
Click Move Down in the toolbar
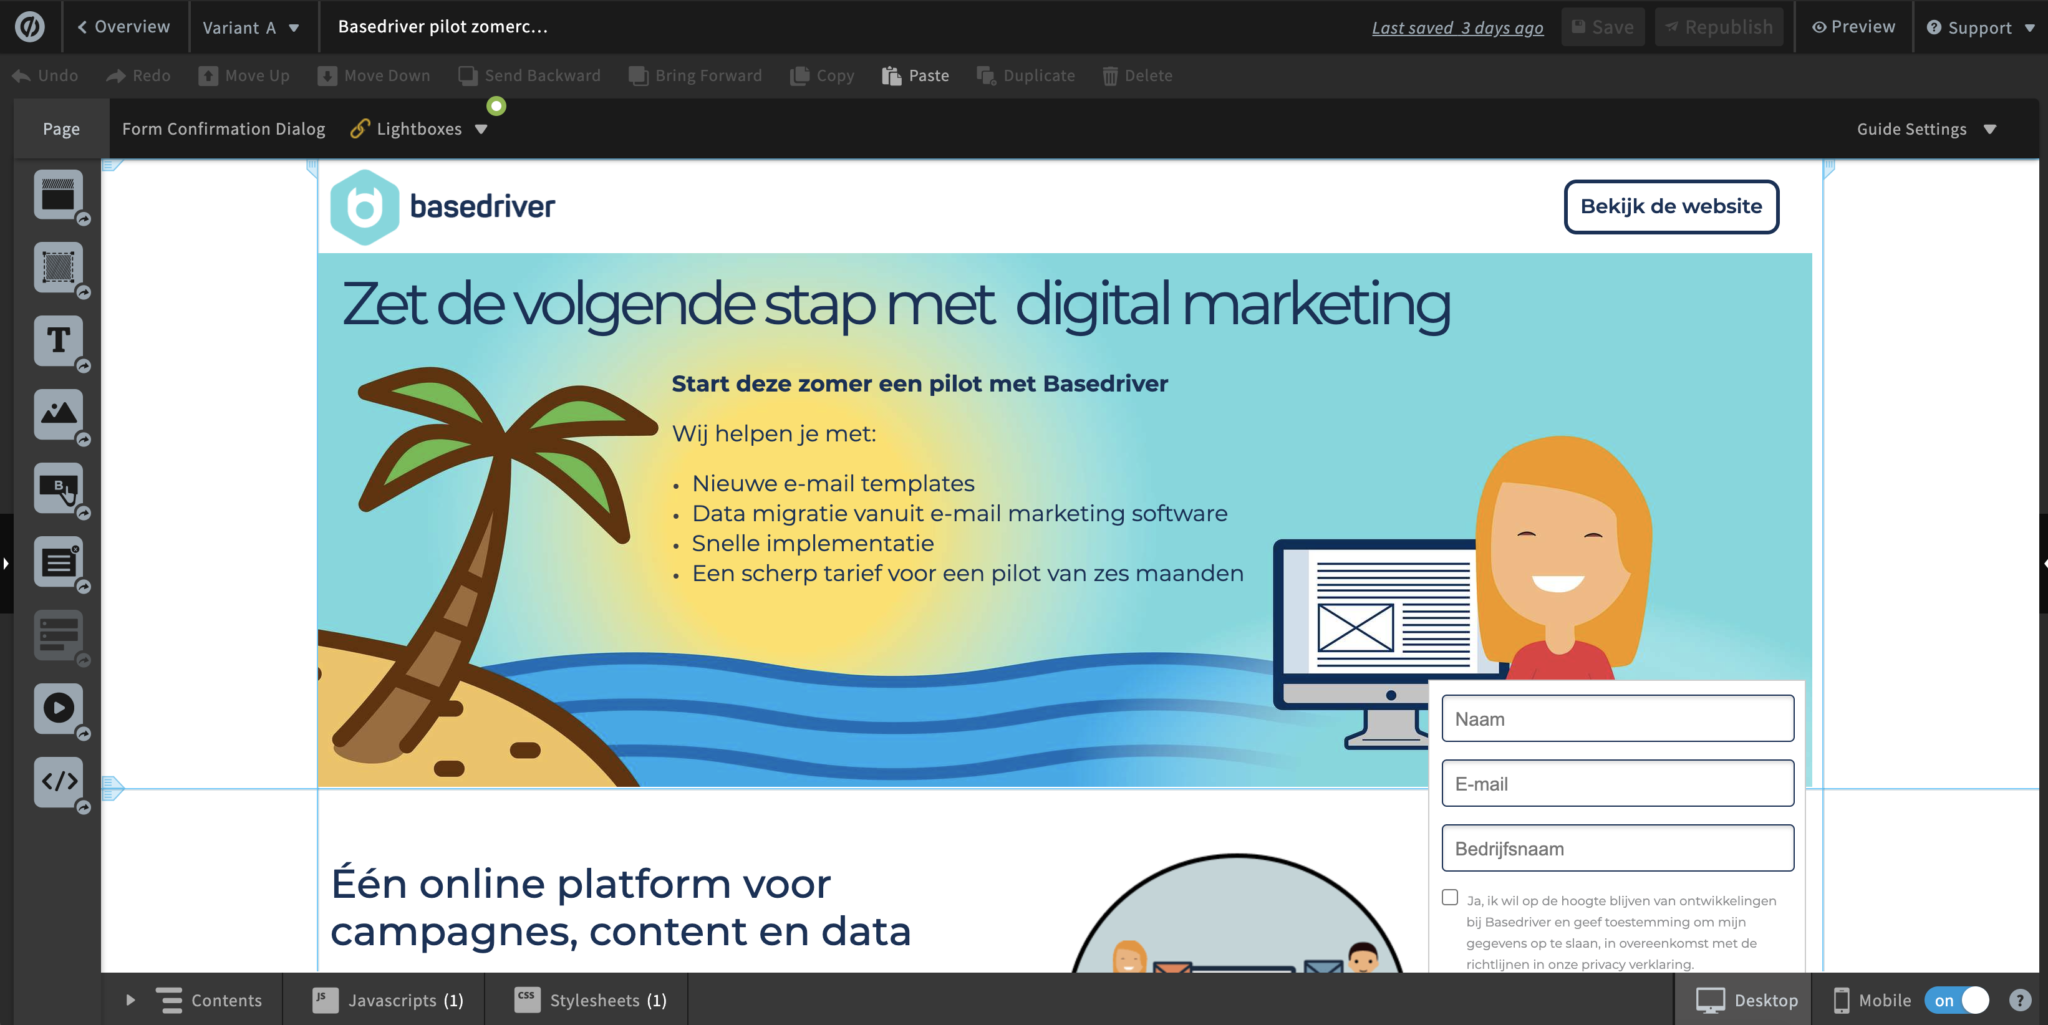[x=374, y=76]
